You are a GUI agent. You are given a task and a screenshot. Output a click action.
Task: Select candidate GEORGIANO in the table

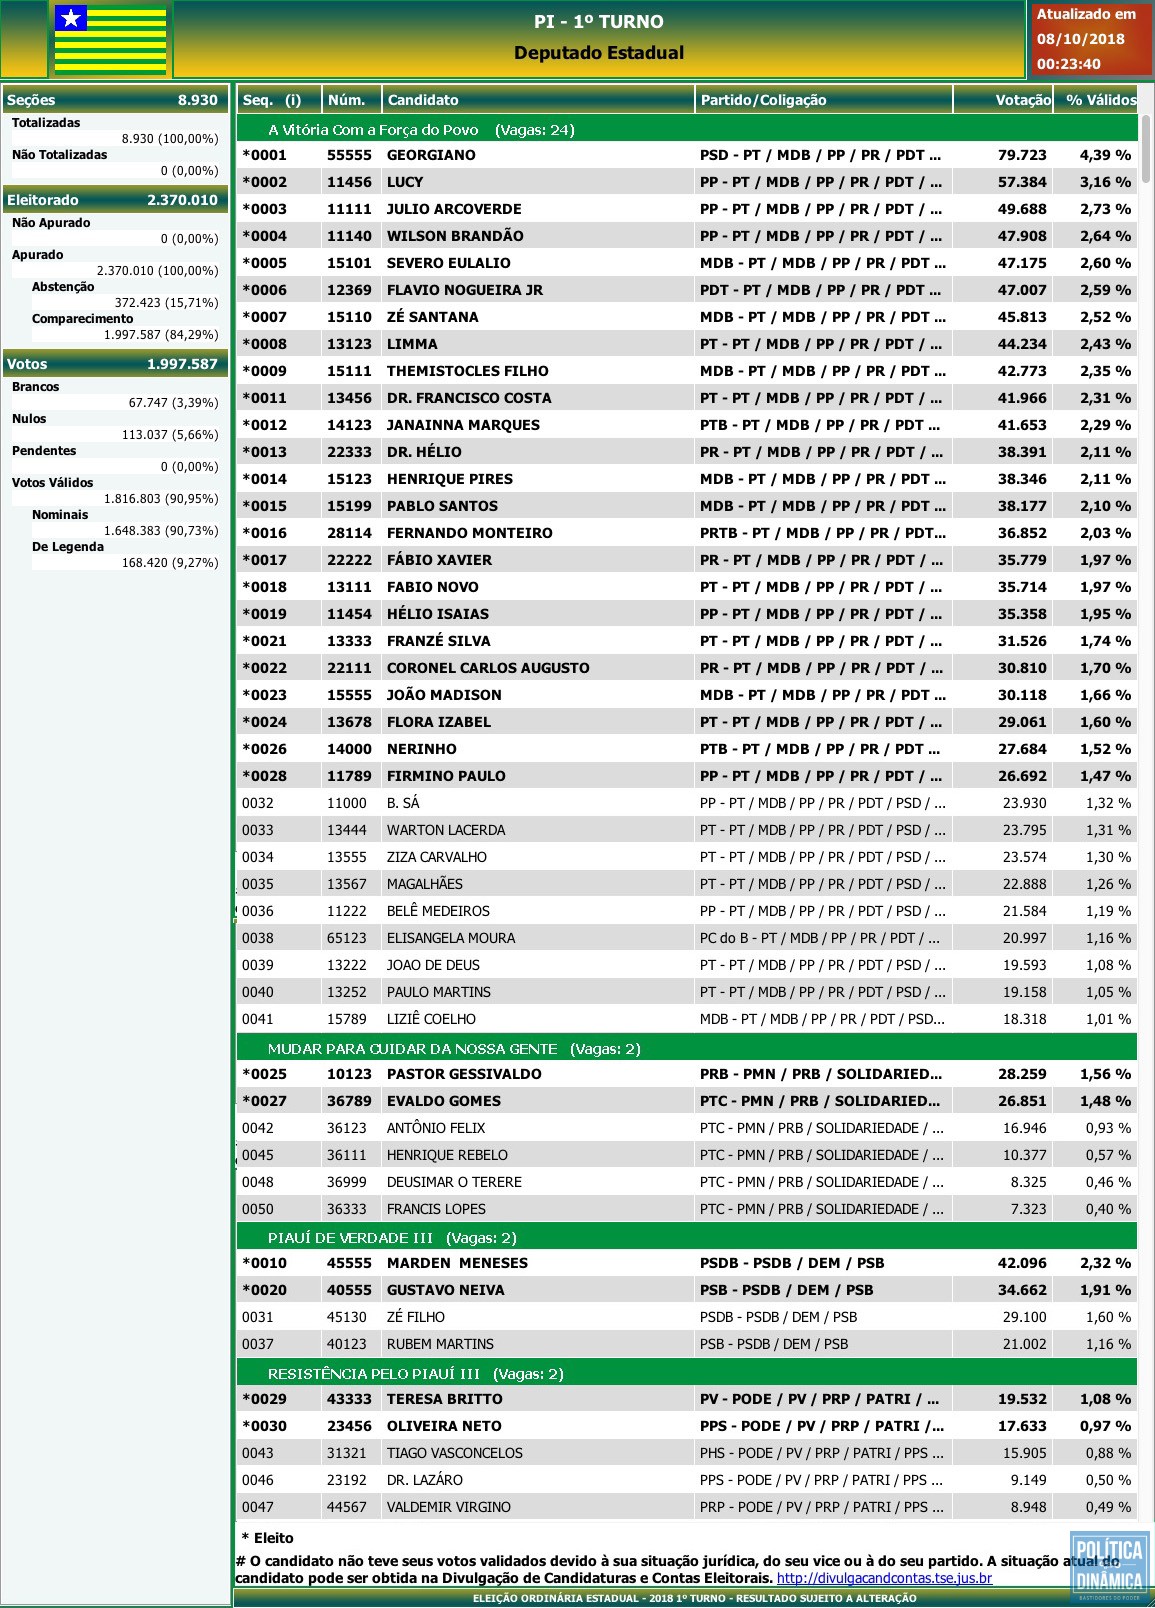687,155
